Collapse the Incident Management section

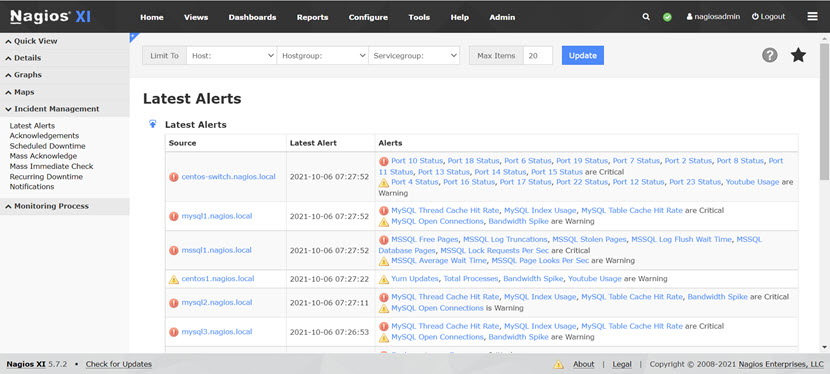pyautogui.click(x=65, y=109)
